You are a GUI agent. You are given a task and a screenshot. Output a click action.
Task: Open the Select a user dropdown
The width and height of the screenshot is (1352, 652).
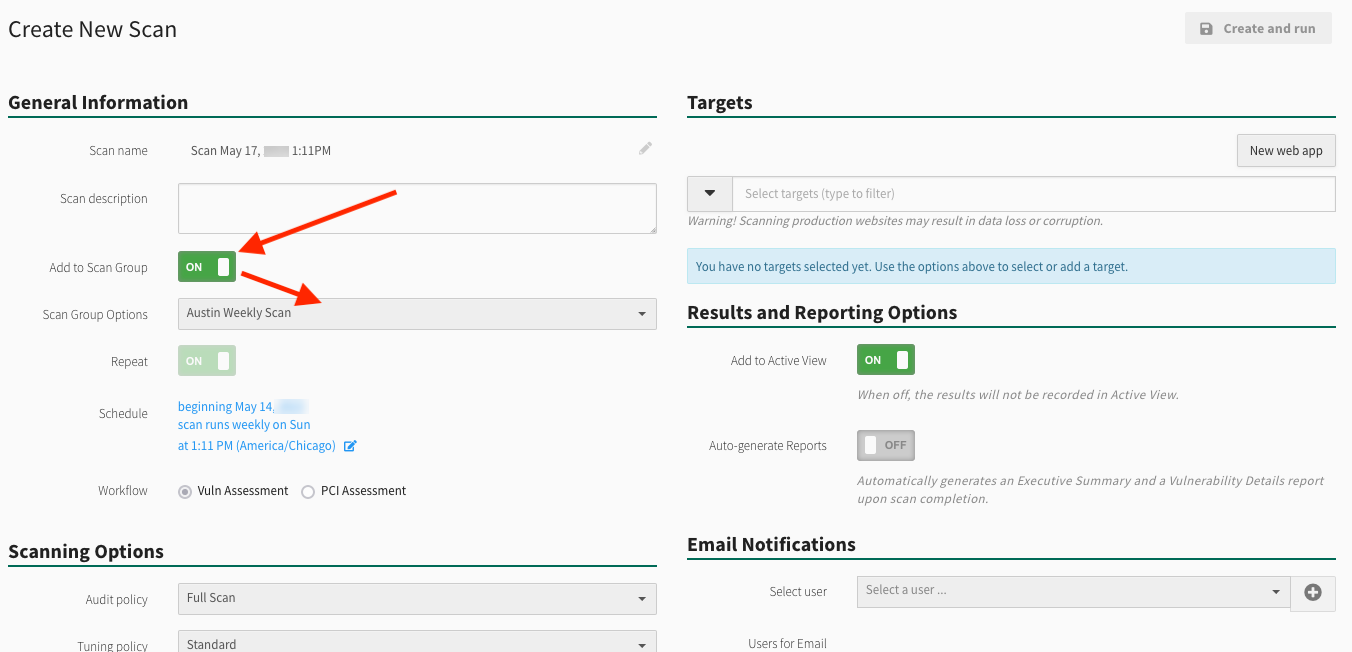pyautogui.click(x=1073, y=591)
